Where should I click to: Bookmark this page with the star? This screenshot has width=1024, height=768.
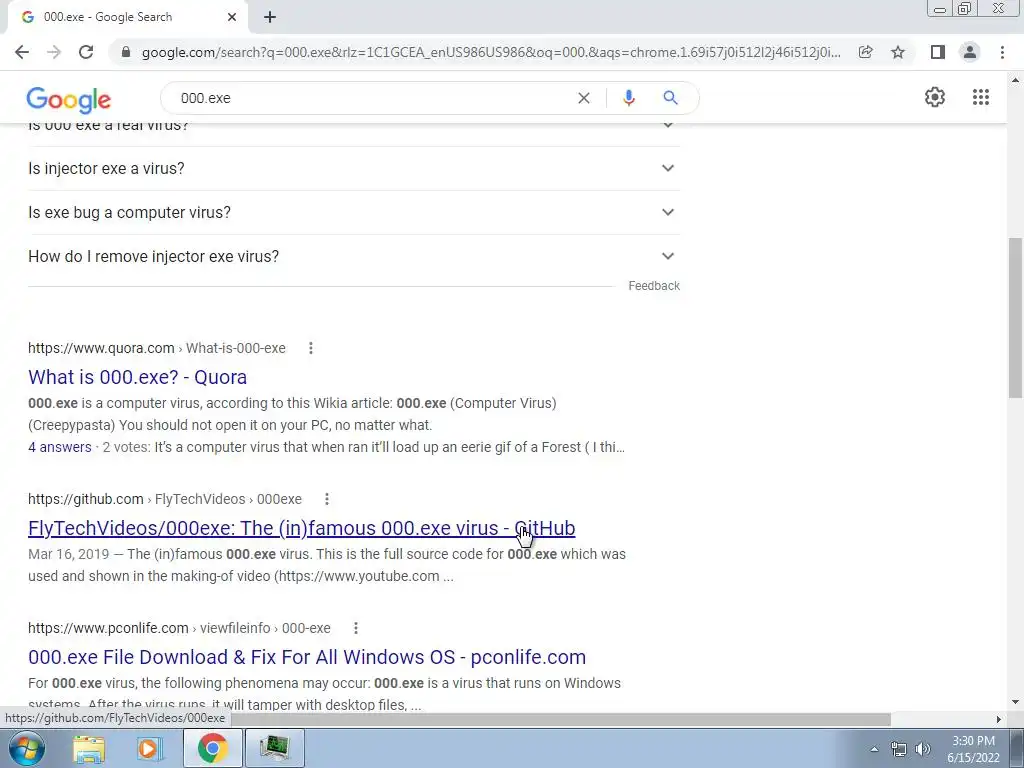pyautogui.click(x=898, y=52)
